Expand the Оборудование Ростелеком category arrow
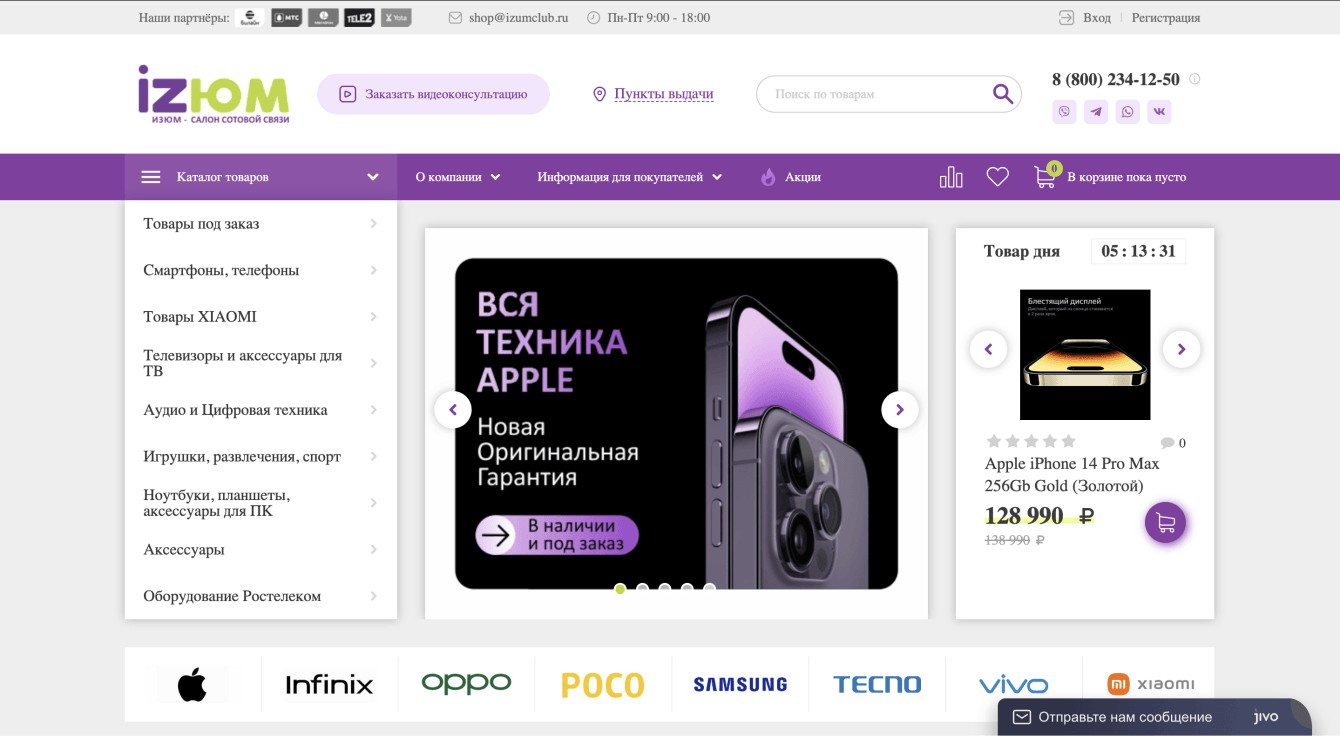The height and width of the screenshot is (736, 1340). coord(373,596)
